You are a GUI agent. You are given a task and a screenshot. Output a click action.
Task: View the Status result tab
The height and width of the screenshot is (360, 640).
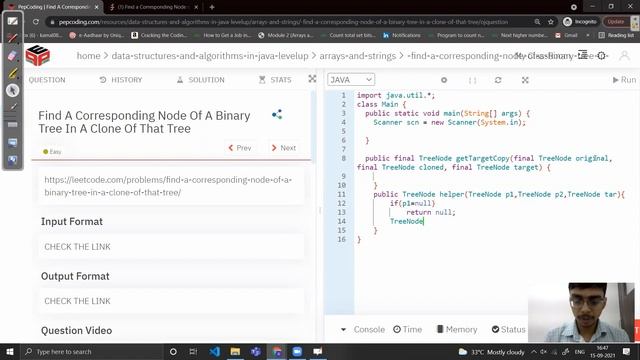pos(509,329)
